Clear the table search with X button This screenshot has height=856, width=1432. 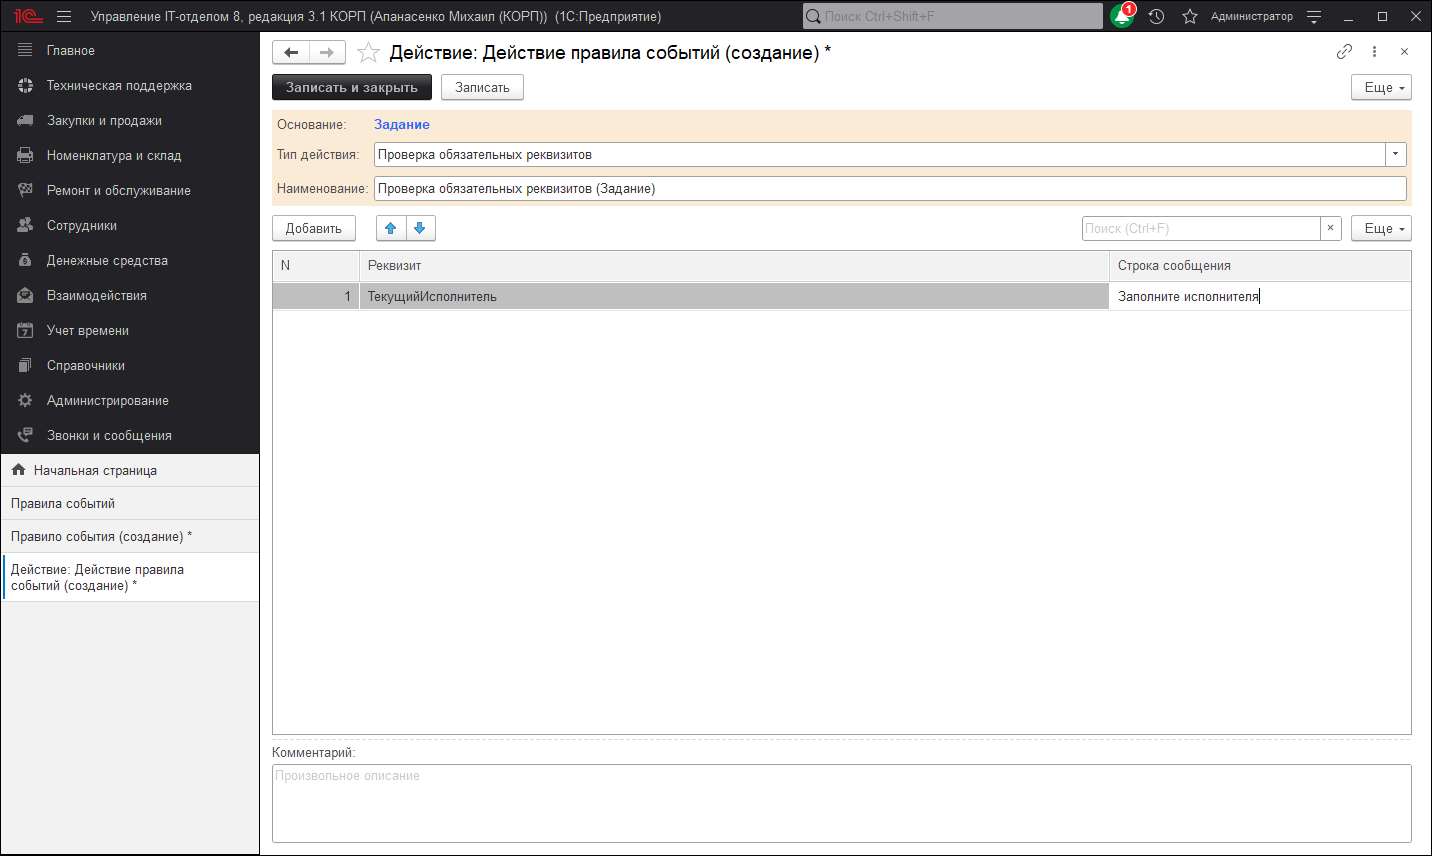1330,228
